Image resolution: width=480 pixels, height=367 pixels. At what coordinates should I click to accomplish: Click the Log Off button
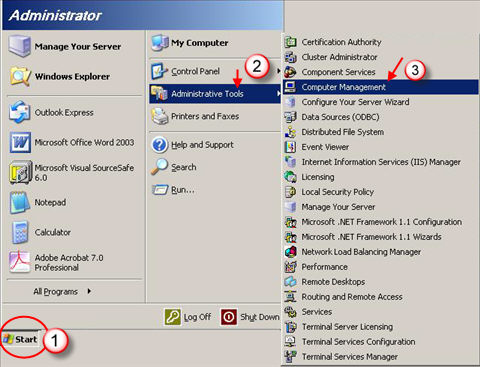pos(188,317)
